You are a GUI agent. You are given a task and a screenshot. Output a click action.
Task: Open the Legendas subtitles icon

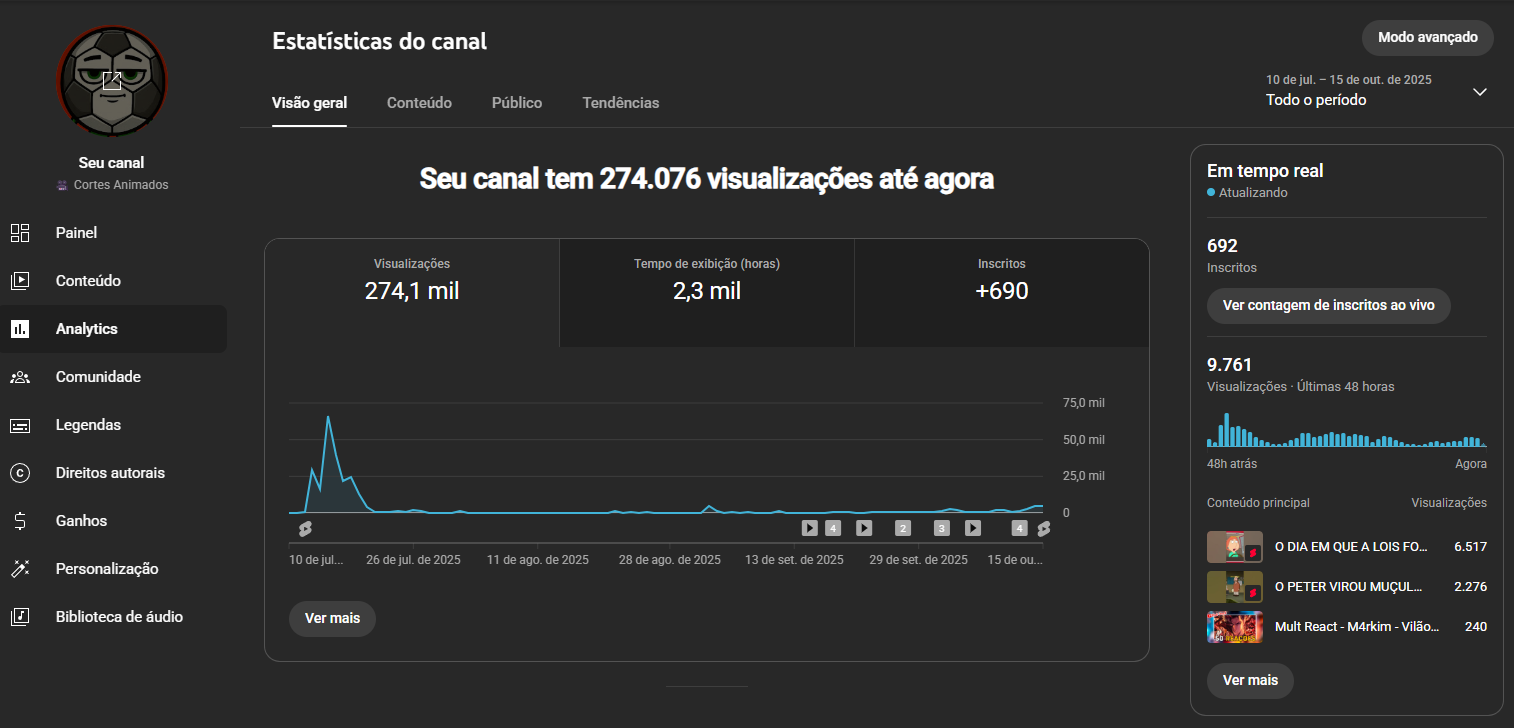tap(20, 425)
